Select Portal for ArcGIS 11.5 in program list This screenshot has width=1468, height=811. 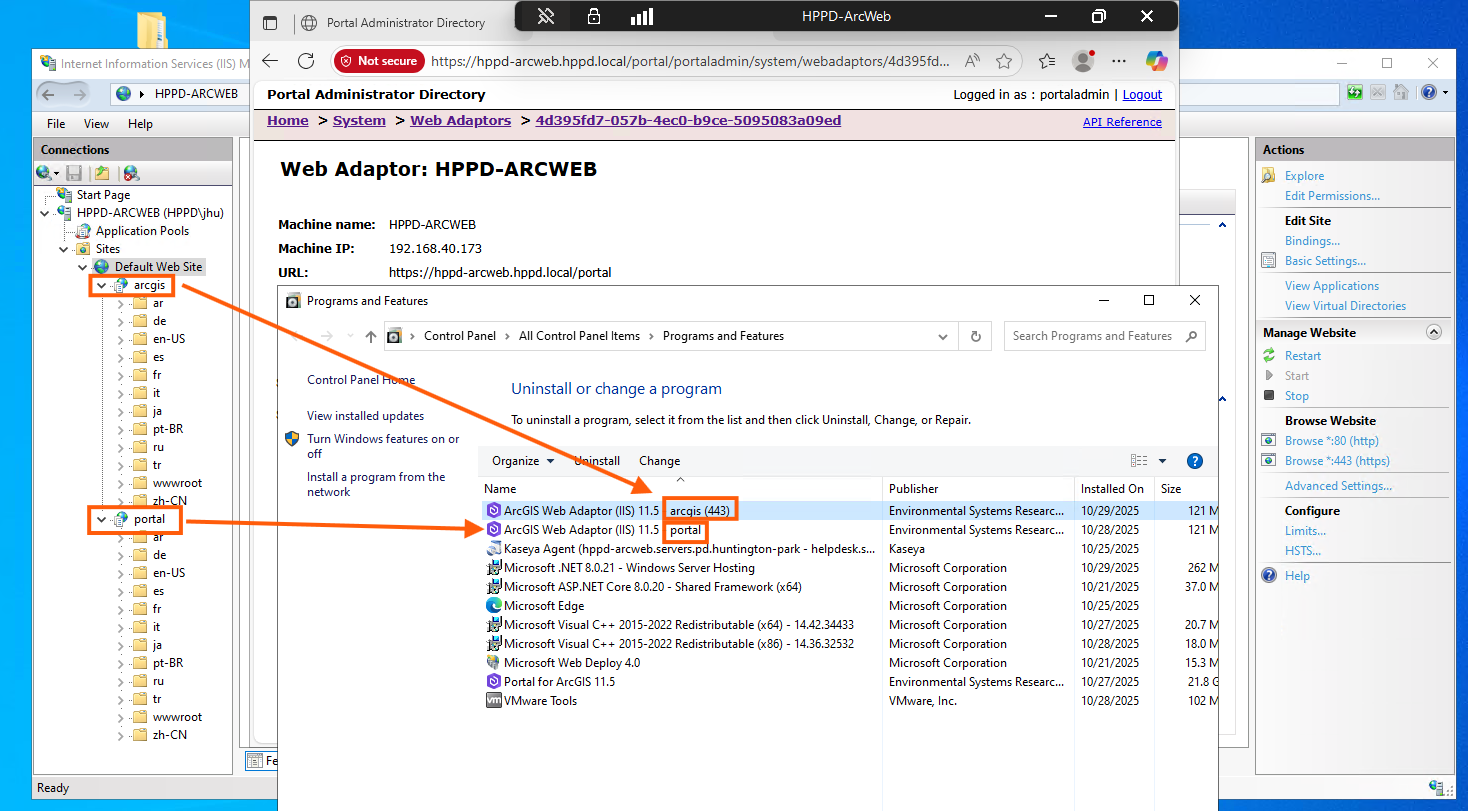pyautogui.click(x=559, y=682)
